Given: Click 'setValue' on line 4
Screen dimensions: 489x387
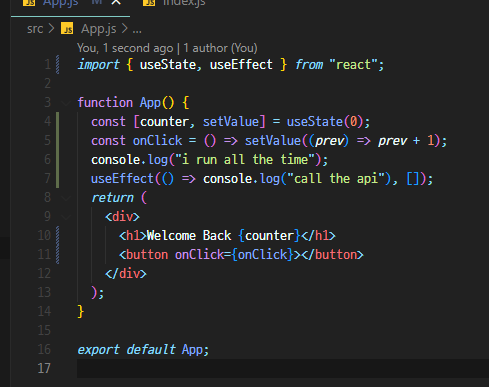Looking at the screenshot, I should [x=231, y=122].
